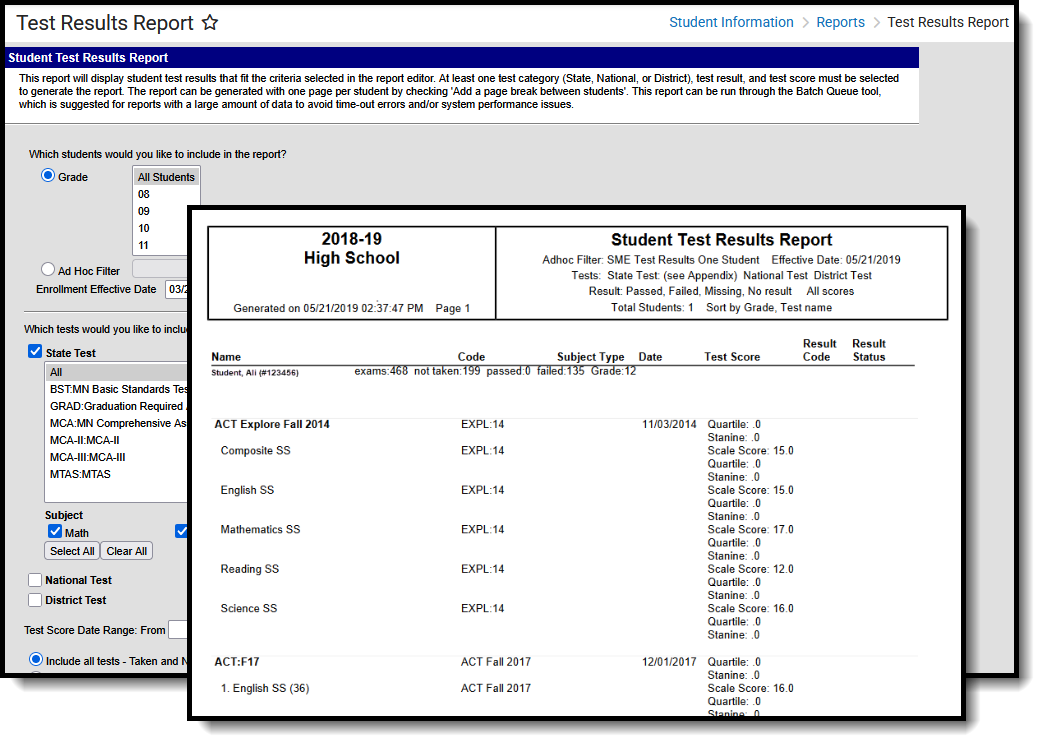Select the Ad Hoc Filter radio button
The width and height of the screenshot is (1044, 746).
point(48,270)
